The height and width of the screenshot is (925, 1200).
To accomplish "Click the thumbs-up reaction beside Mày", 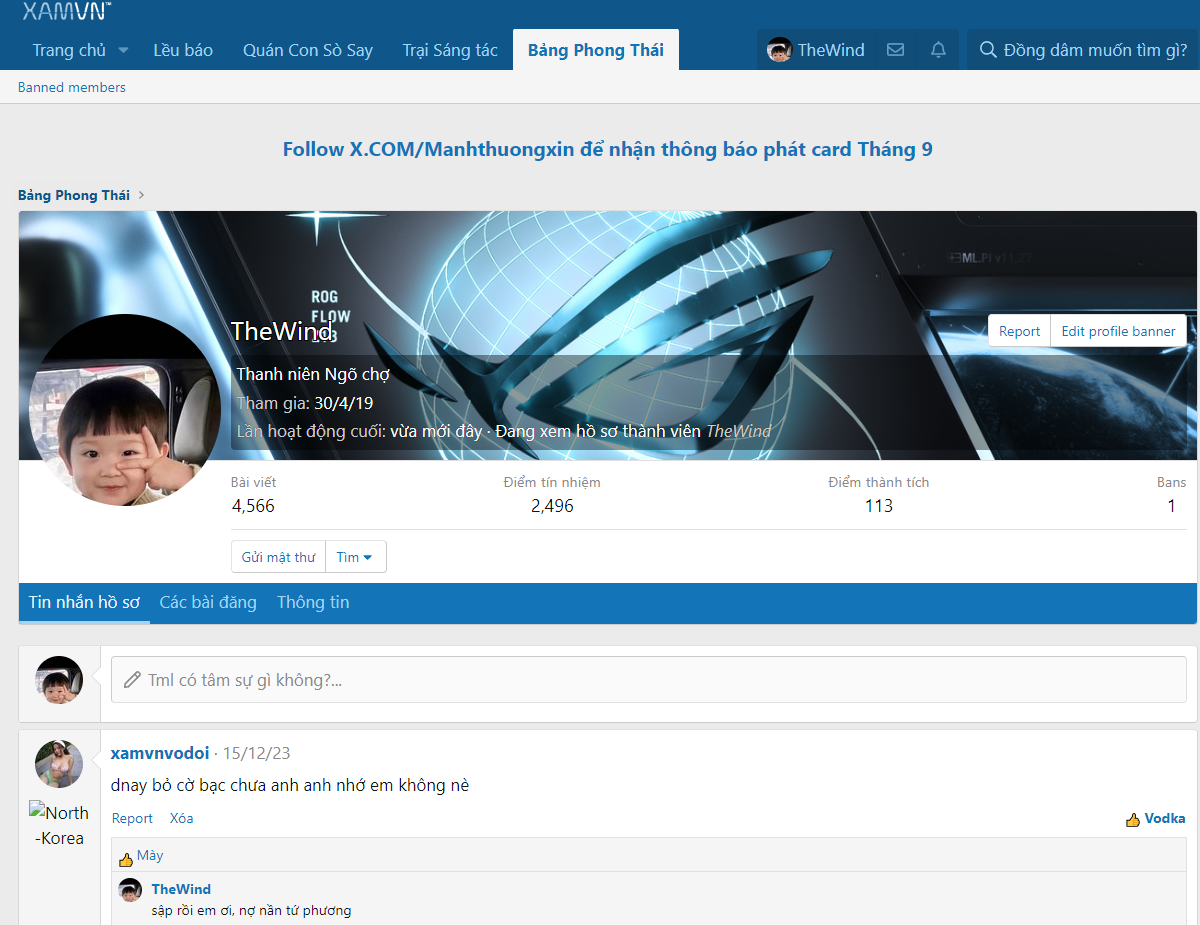I will point(126,857).
